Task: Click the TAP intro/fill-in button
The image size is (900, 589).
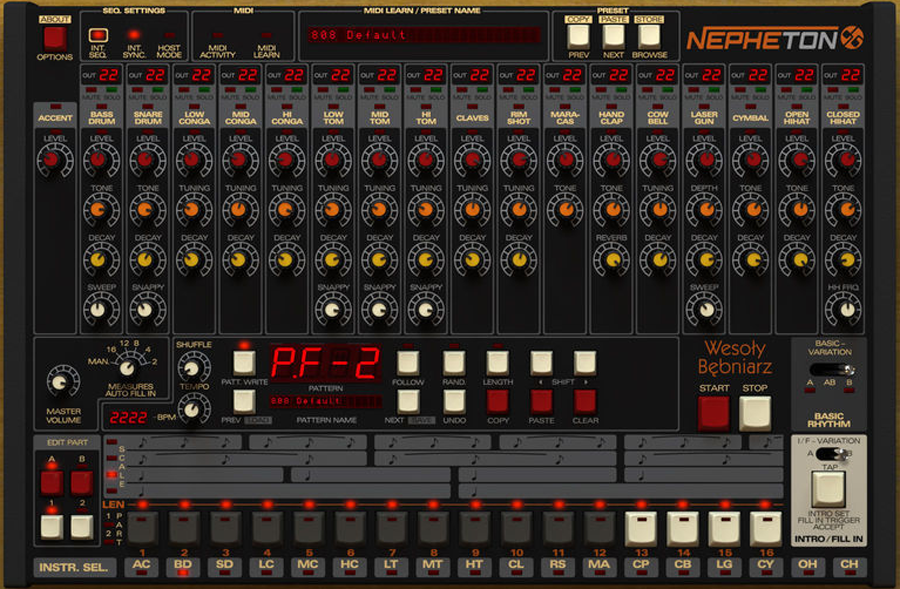Action: point(828,490)
